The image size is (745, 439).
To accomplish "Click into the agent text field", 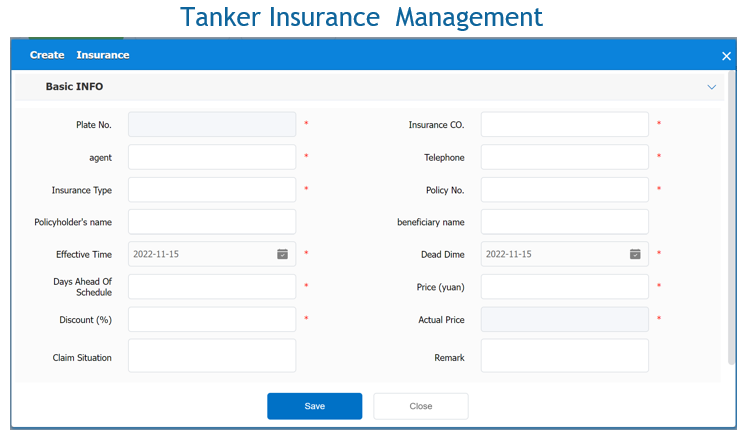I will [212, 157].
